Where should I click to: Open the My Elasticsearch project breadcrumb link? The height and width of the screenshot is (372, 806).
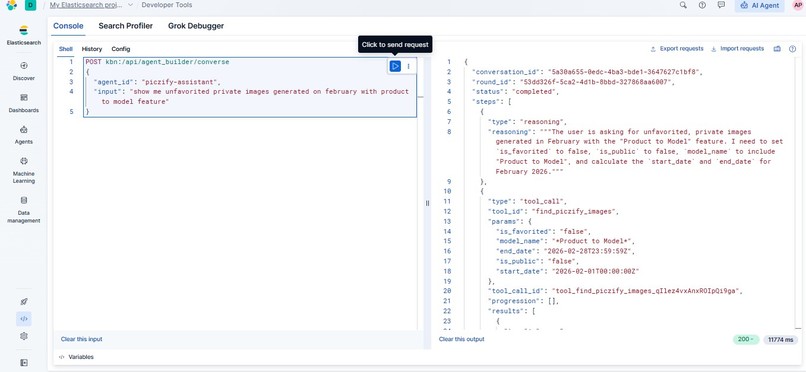pyautogui.click(x=86, y=5)
